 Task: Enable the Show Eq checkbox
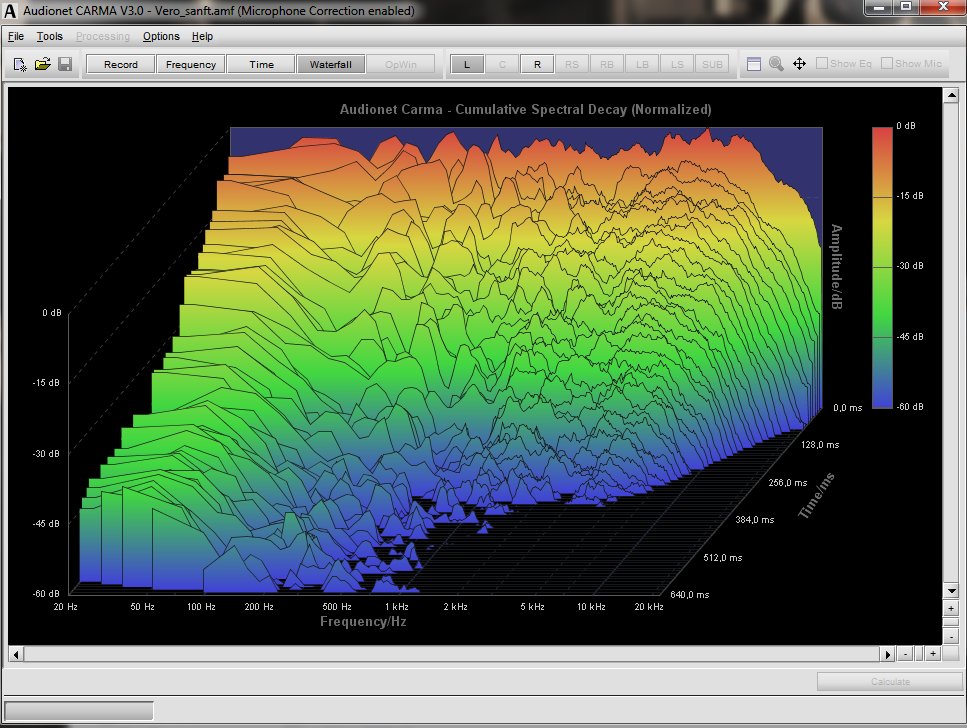(822, 64)
